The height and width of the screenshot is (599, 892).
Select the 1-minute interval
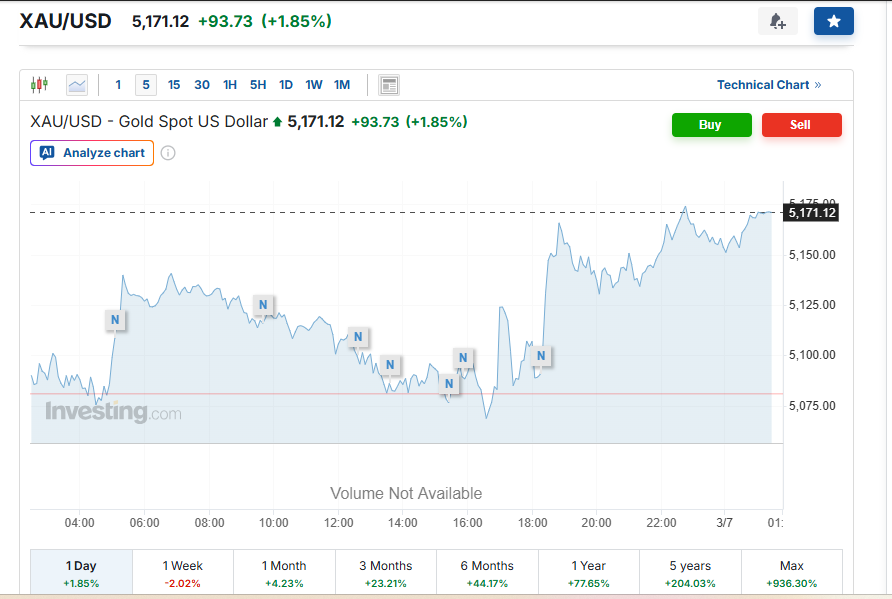[x=118, y=85]
